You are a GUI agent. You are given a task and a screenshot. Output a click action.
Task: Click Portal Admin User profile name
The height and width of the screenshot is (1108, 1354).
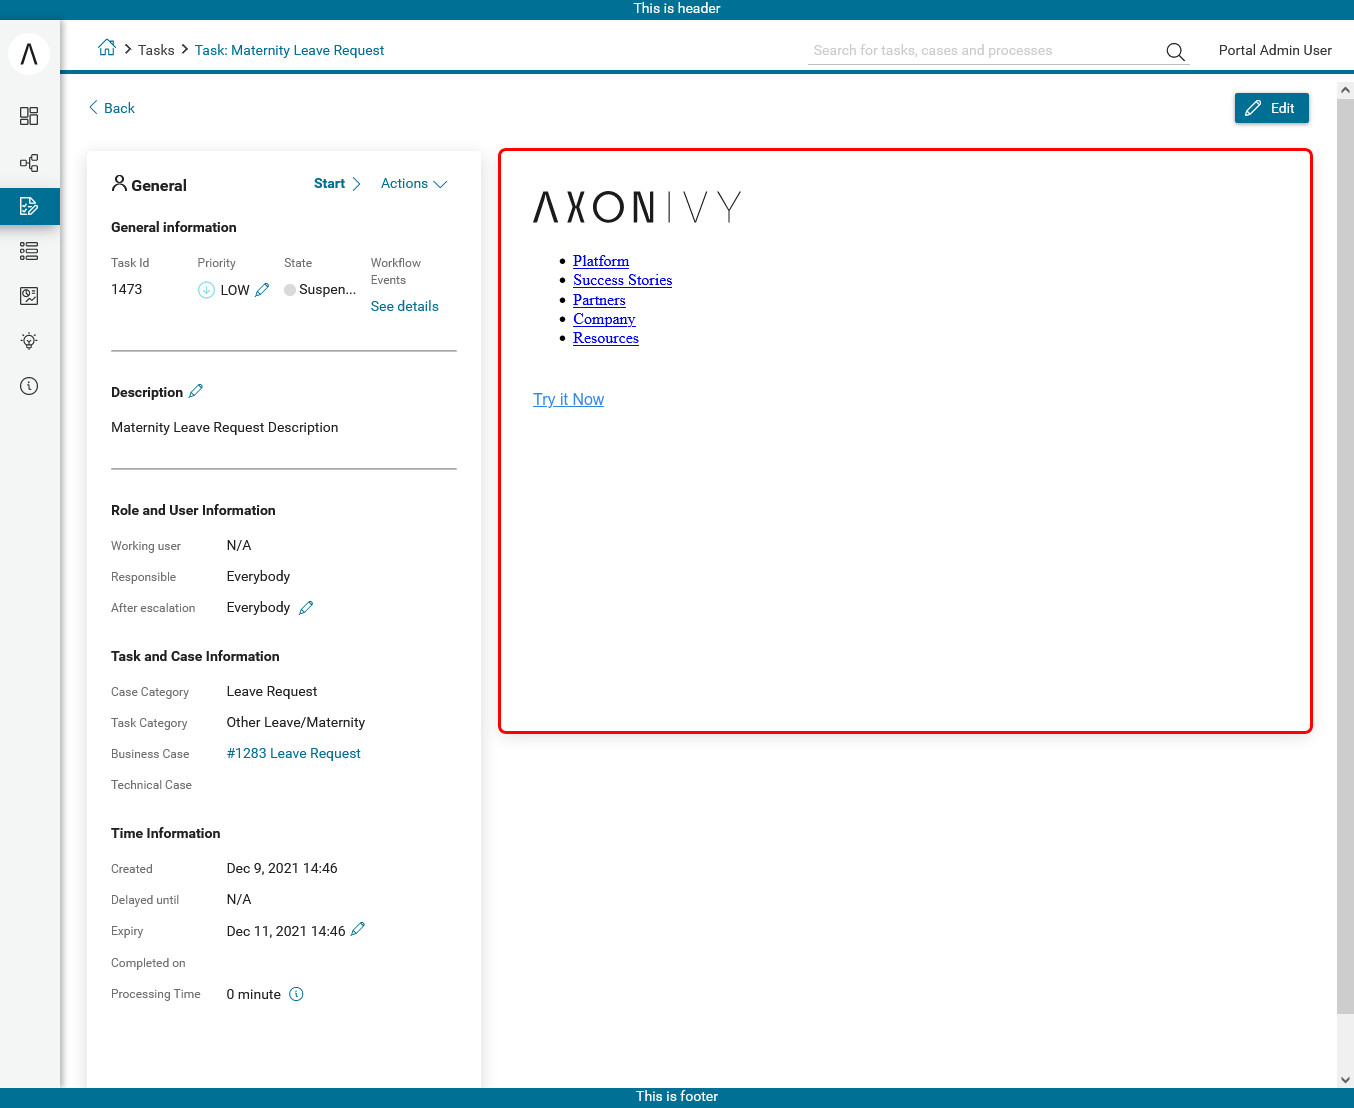[1275, 50]
